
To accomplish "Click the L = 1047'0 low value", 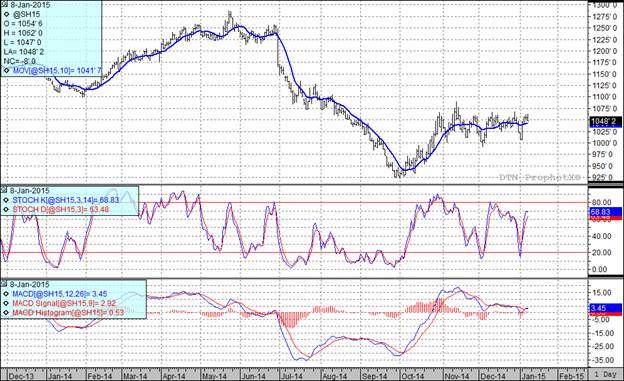I will pyautogui.click(x=22, y=43).
